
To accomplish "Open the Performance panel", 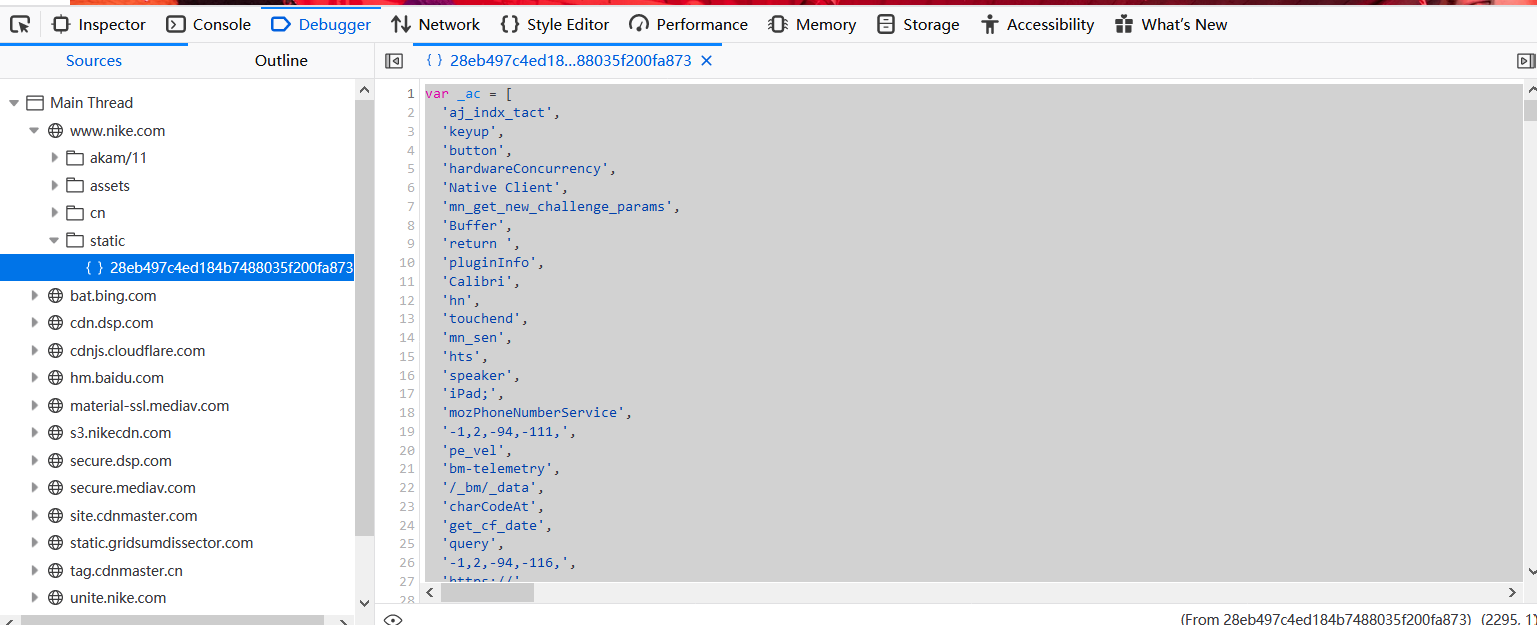I will [638, 23].
